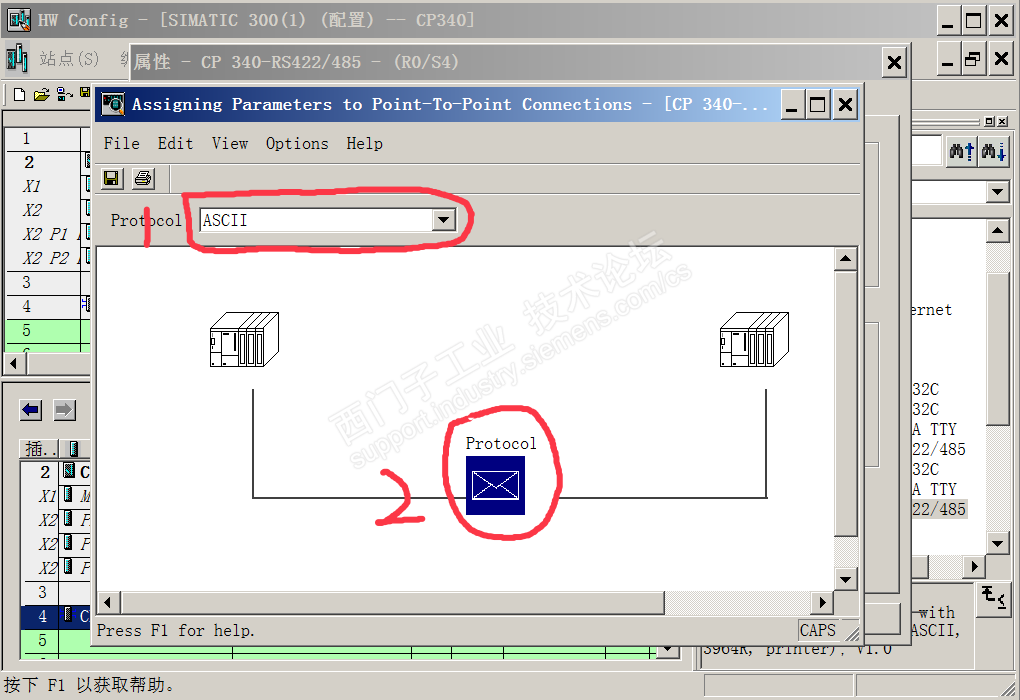Open the Help menu
Image resolution: width=1020 pixels, height=700 pixels.
[364, 143]
